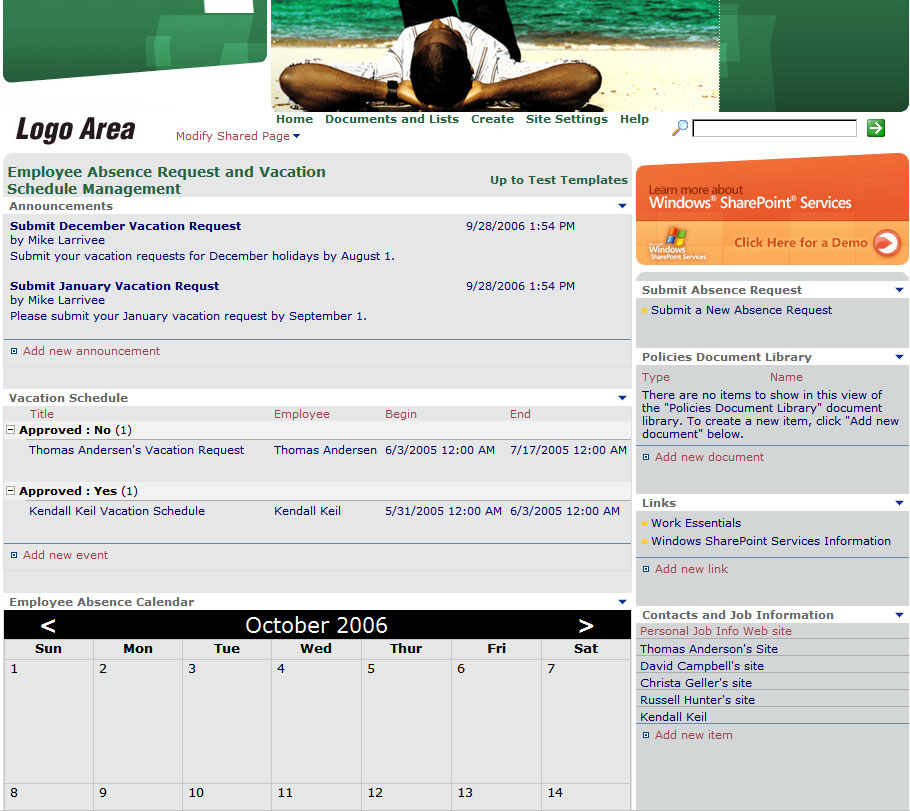Sort Vacation Schedule by Begin column
Image resolution: width=910 pixels, height=811 pixels.
click(401, 414)
